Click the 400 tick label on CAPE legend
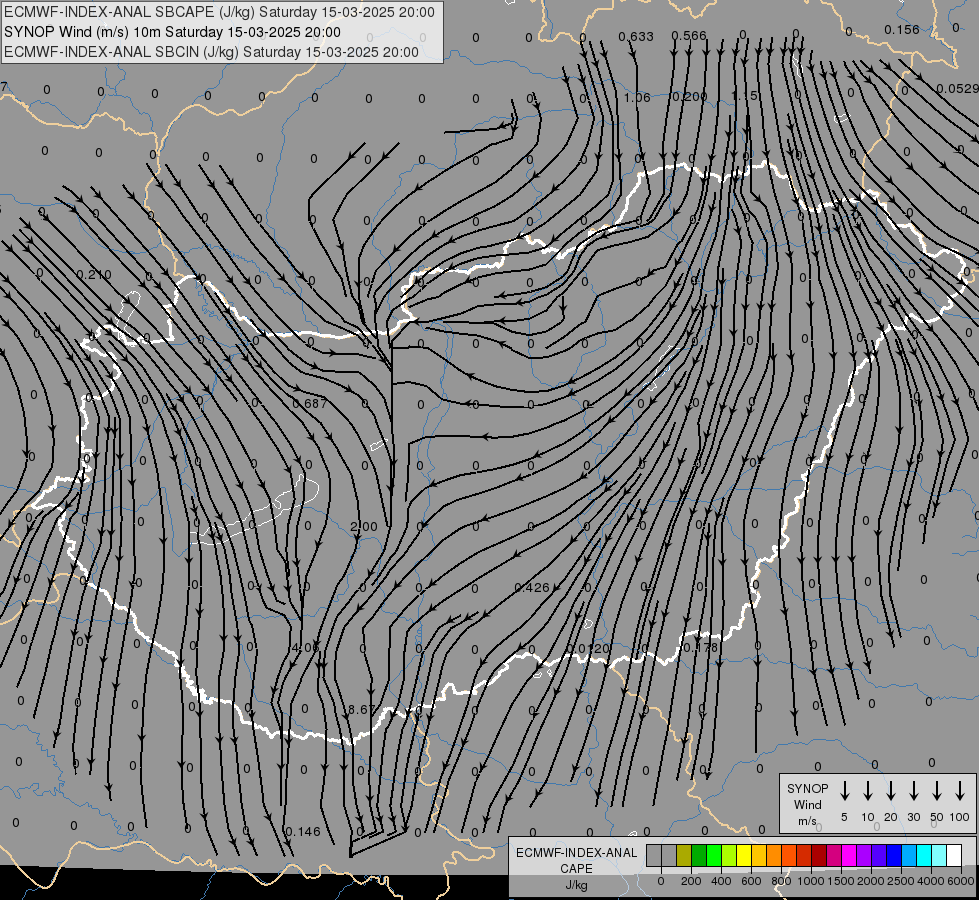 (x=721, y=881)
